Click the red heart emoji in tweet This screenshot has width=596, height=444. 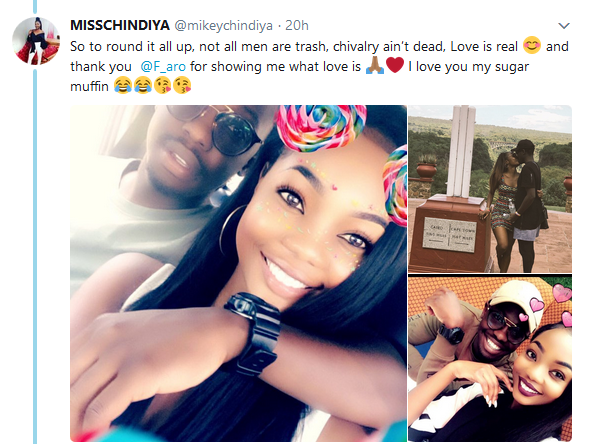[395, 65]
